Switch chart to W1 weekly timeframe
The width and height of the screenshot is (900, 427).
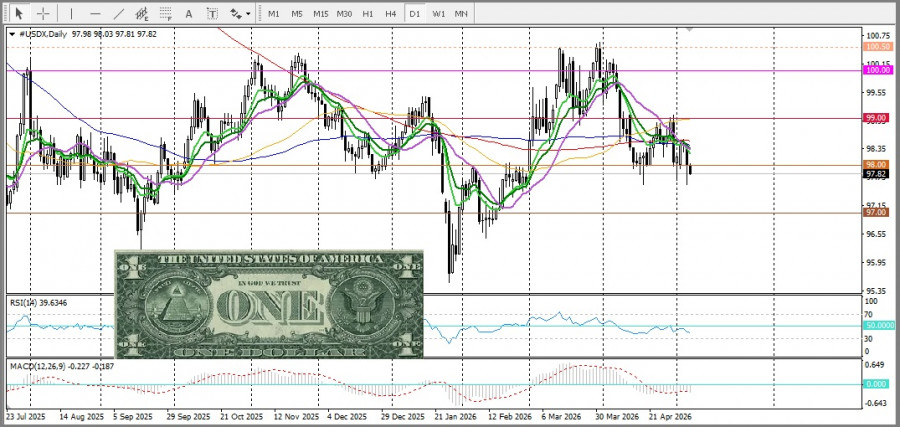(x=439, y=13)
